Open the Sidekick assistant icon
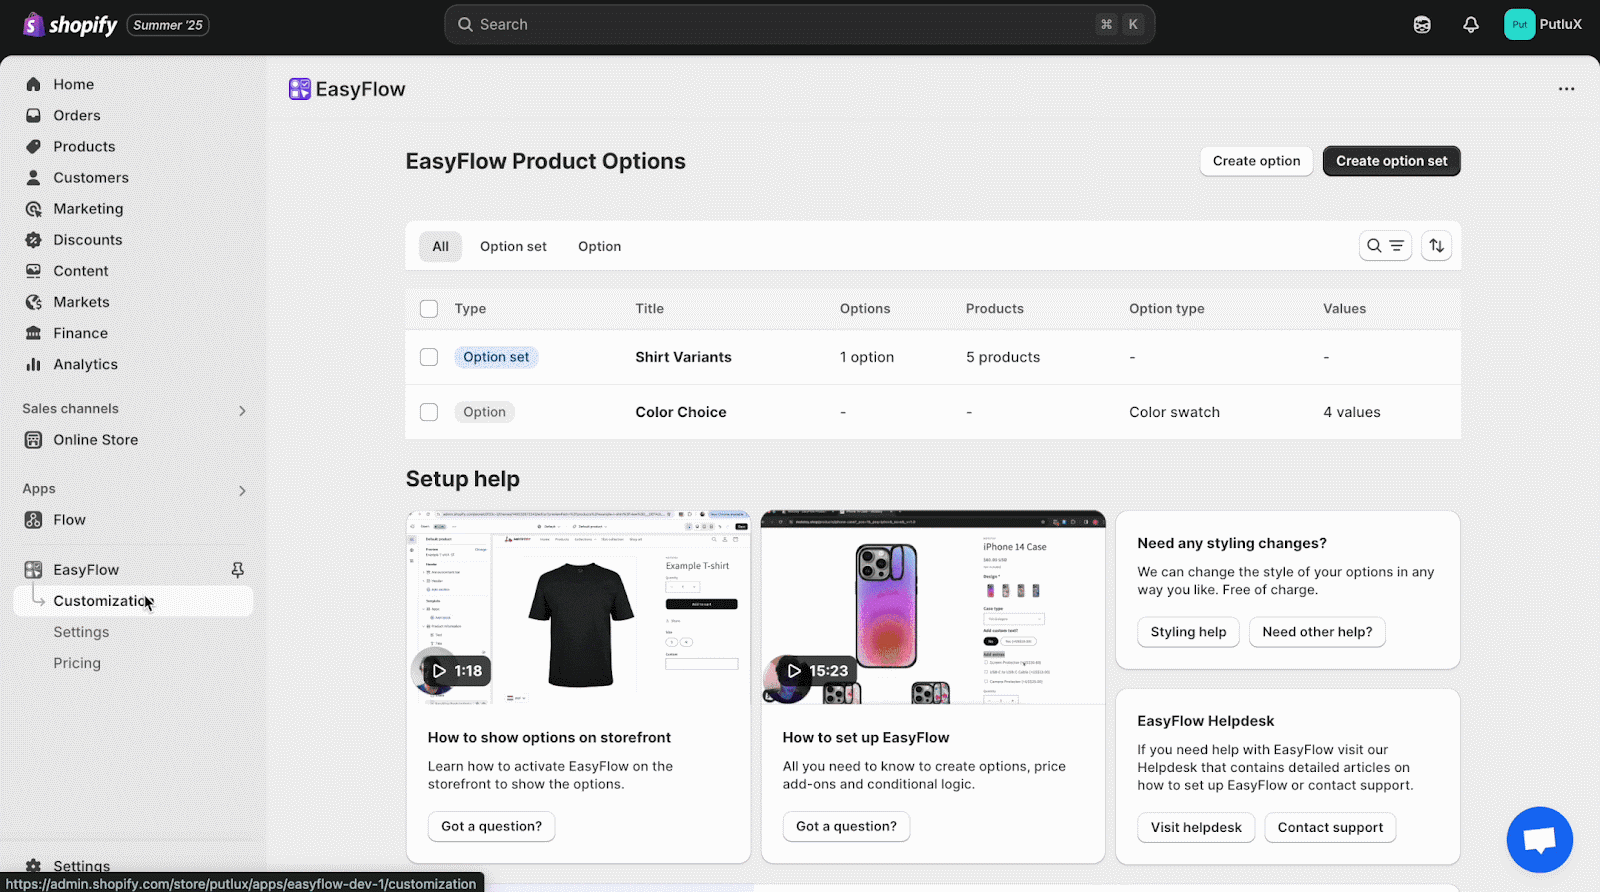 1422,25
